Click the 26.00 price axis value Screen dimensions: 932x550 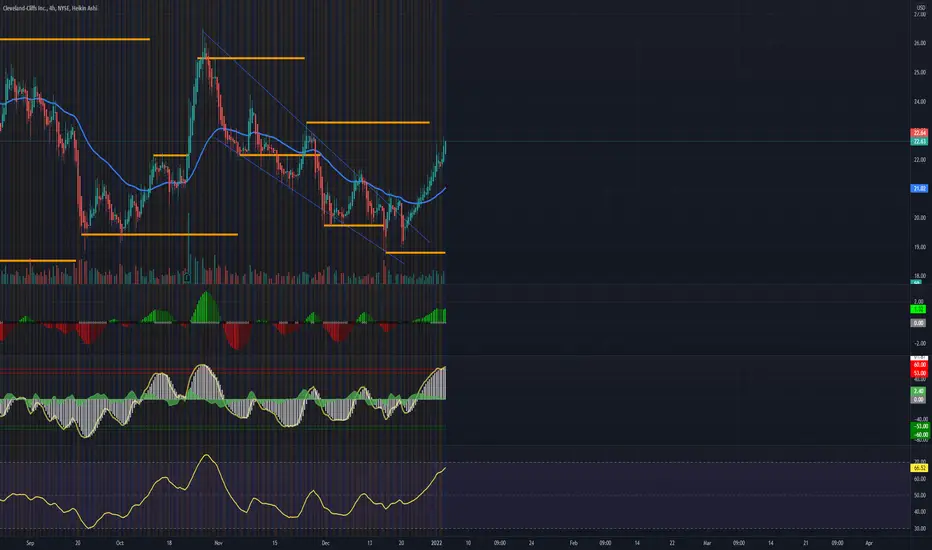pyautogui.click(x=920, y=43)
